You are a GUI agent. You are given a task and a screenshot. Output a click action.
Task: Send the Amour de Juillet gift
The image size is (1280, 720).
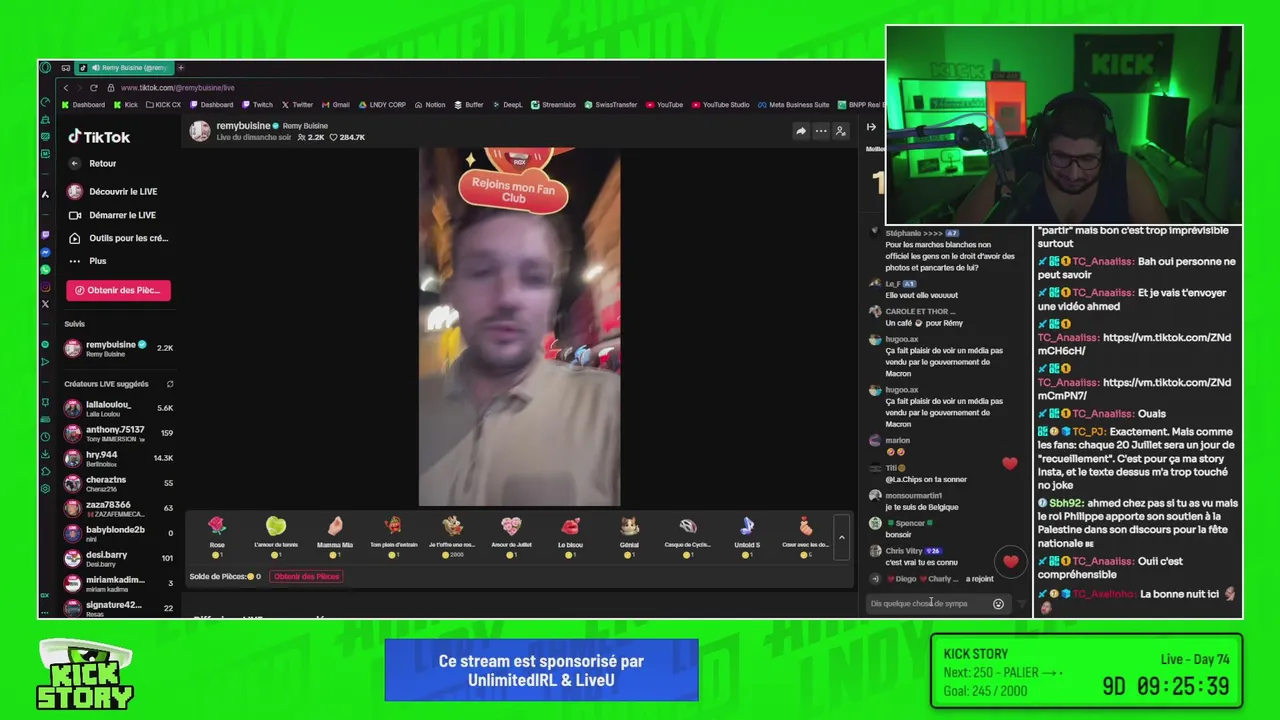point(511,537)
